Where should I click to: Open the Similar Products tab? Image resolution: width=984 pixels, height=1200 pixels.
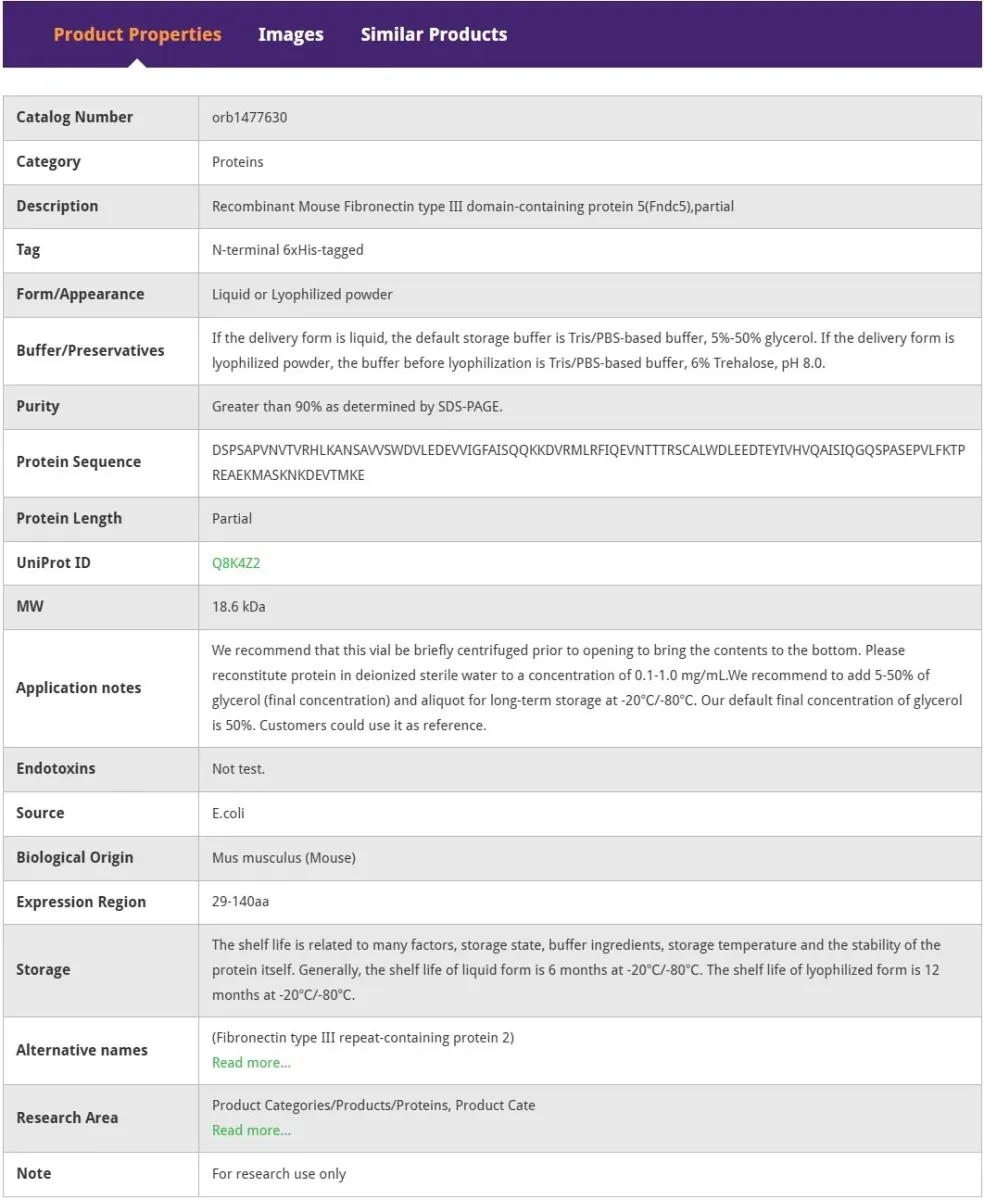tap(434, 34)
